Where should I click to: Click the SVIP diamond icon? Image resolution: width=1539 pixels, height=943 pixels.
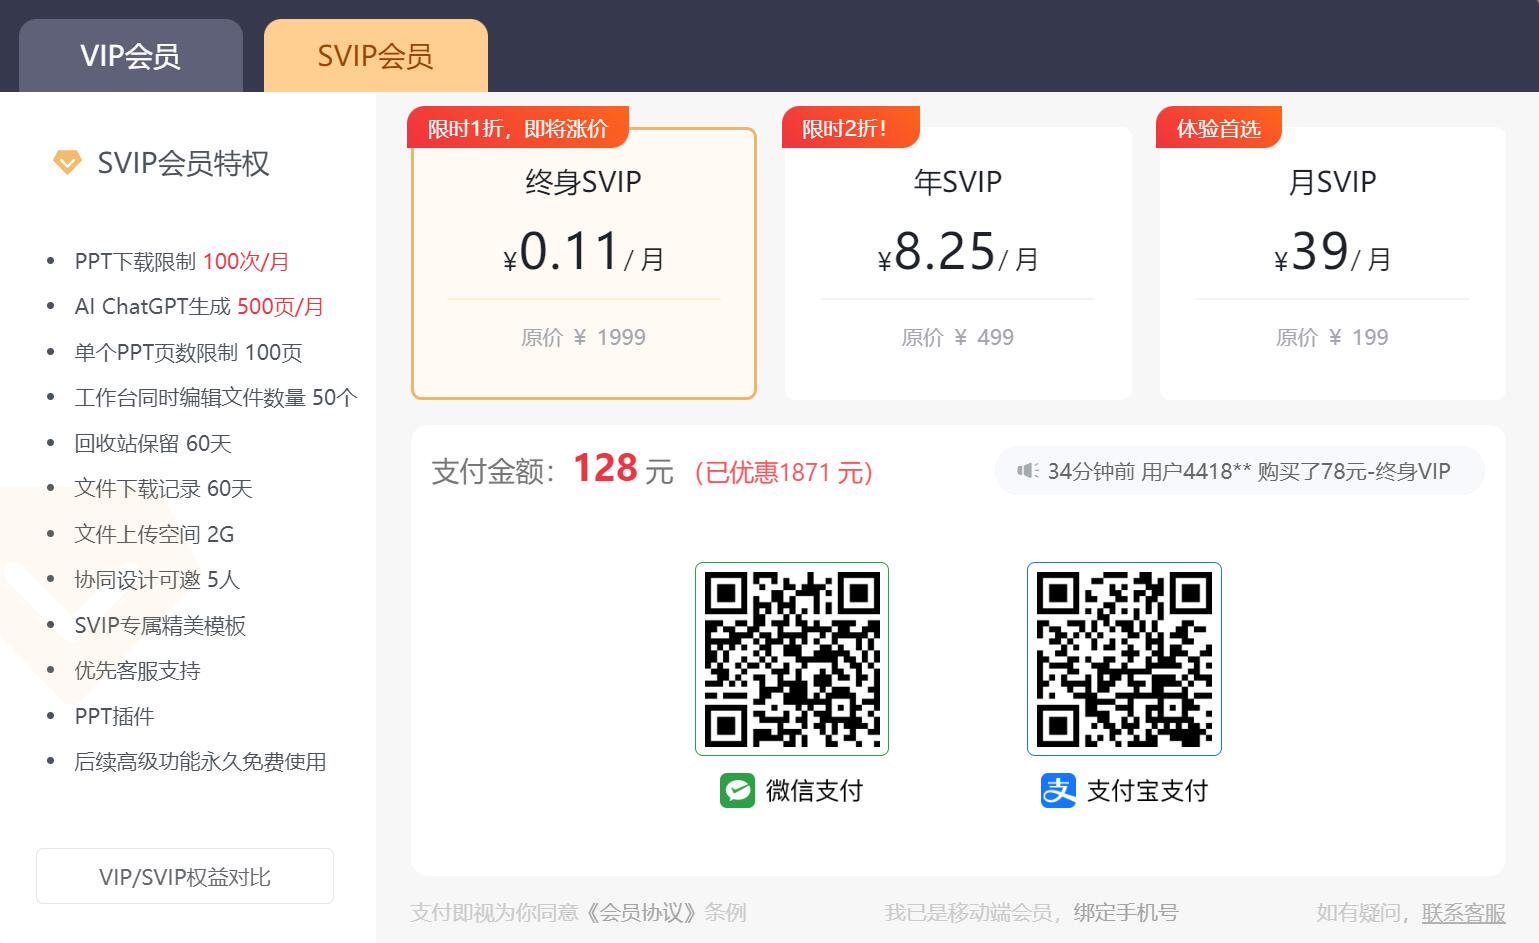[x=67, y=162]
